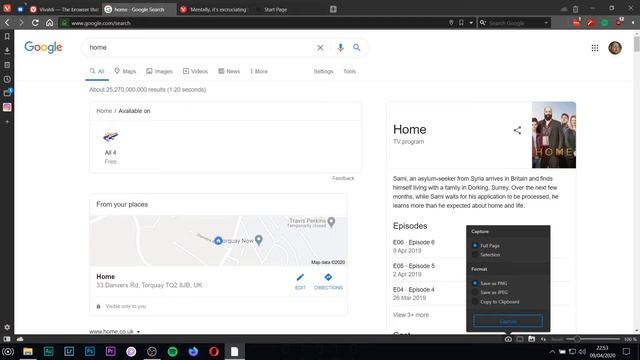This screenshot has height=360, width=640.
Task: Add a new web panel
Action: coord(7,122)
